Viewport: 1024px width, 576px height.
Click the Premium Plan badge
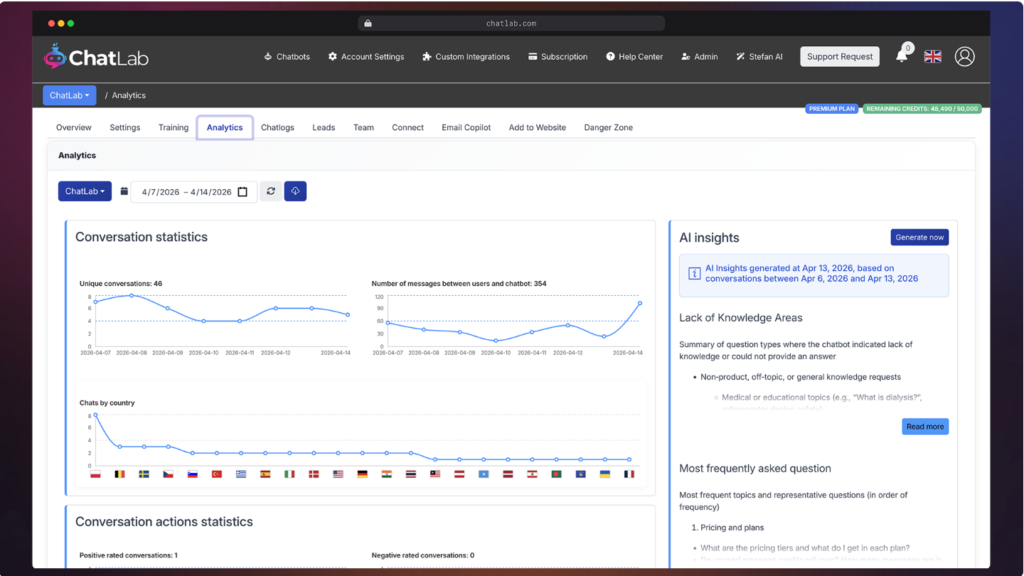(831, 109)
